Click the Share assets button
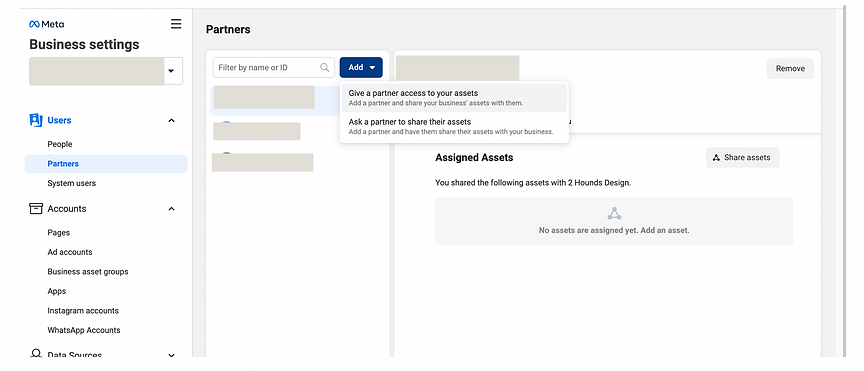This screenshot has height=371, width=864. click(742, 158)
